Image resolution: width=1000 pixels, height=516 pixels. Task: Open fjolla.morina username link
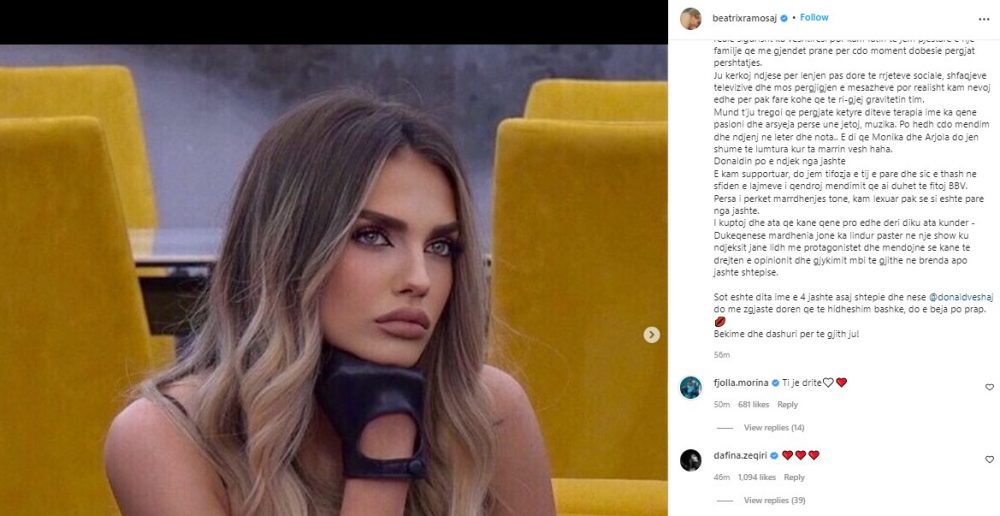(x=740, y=383)
